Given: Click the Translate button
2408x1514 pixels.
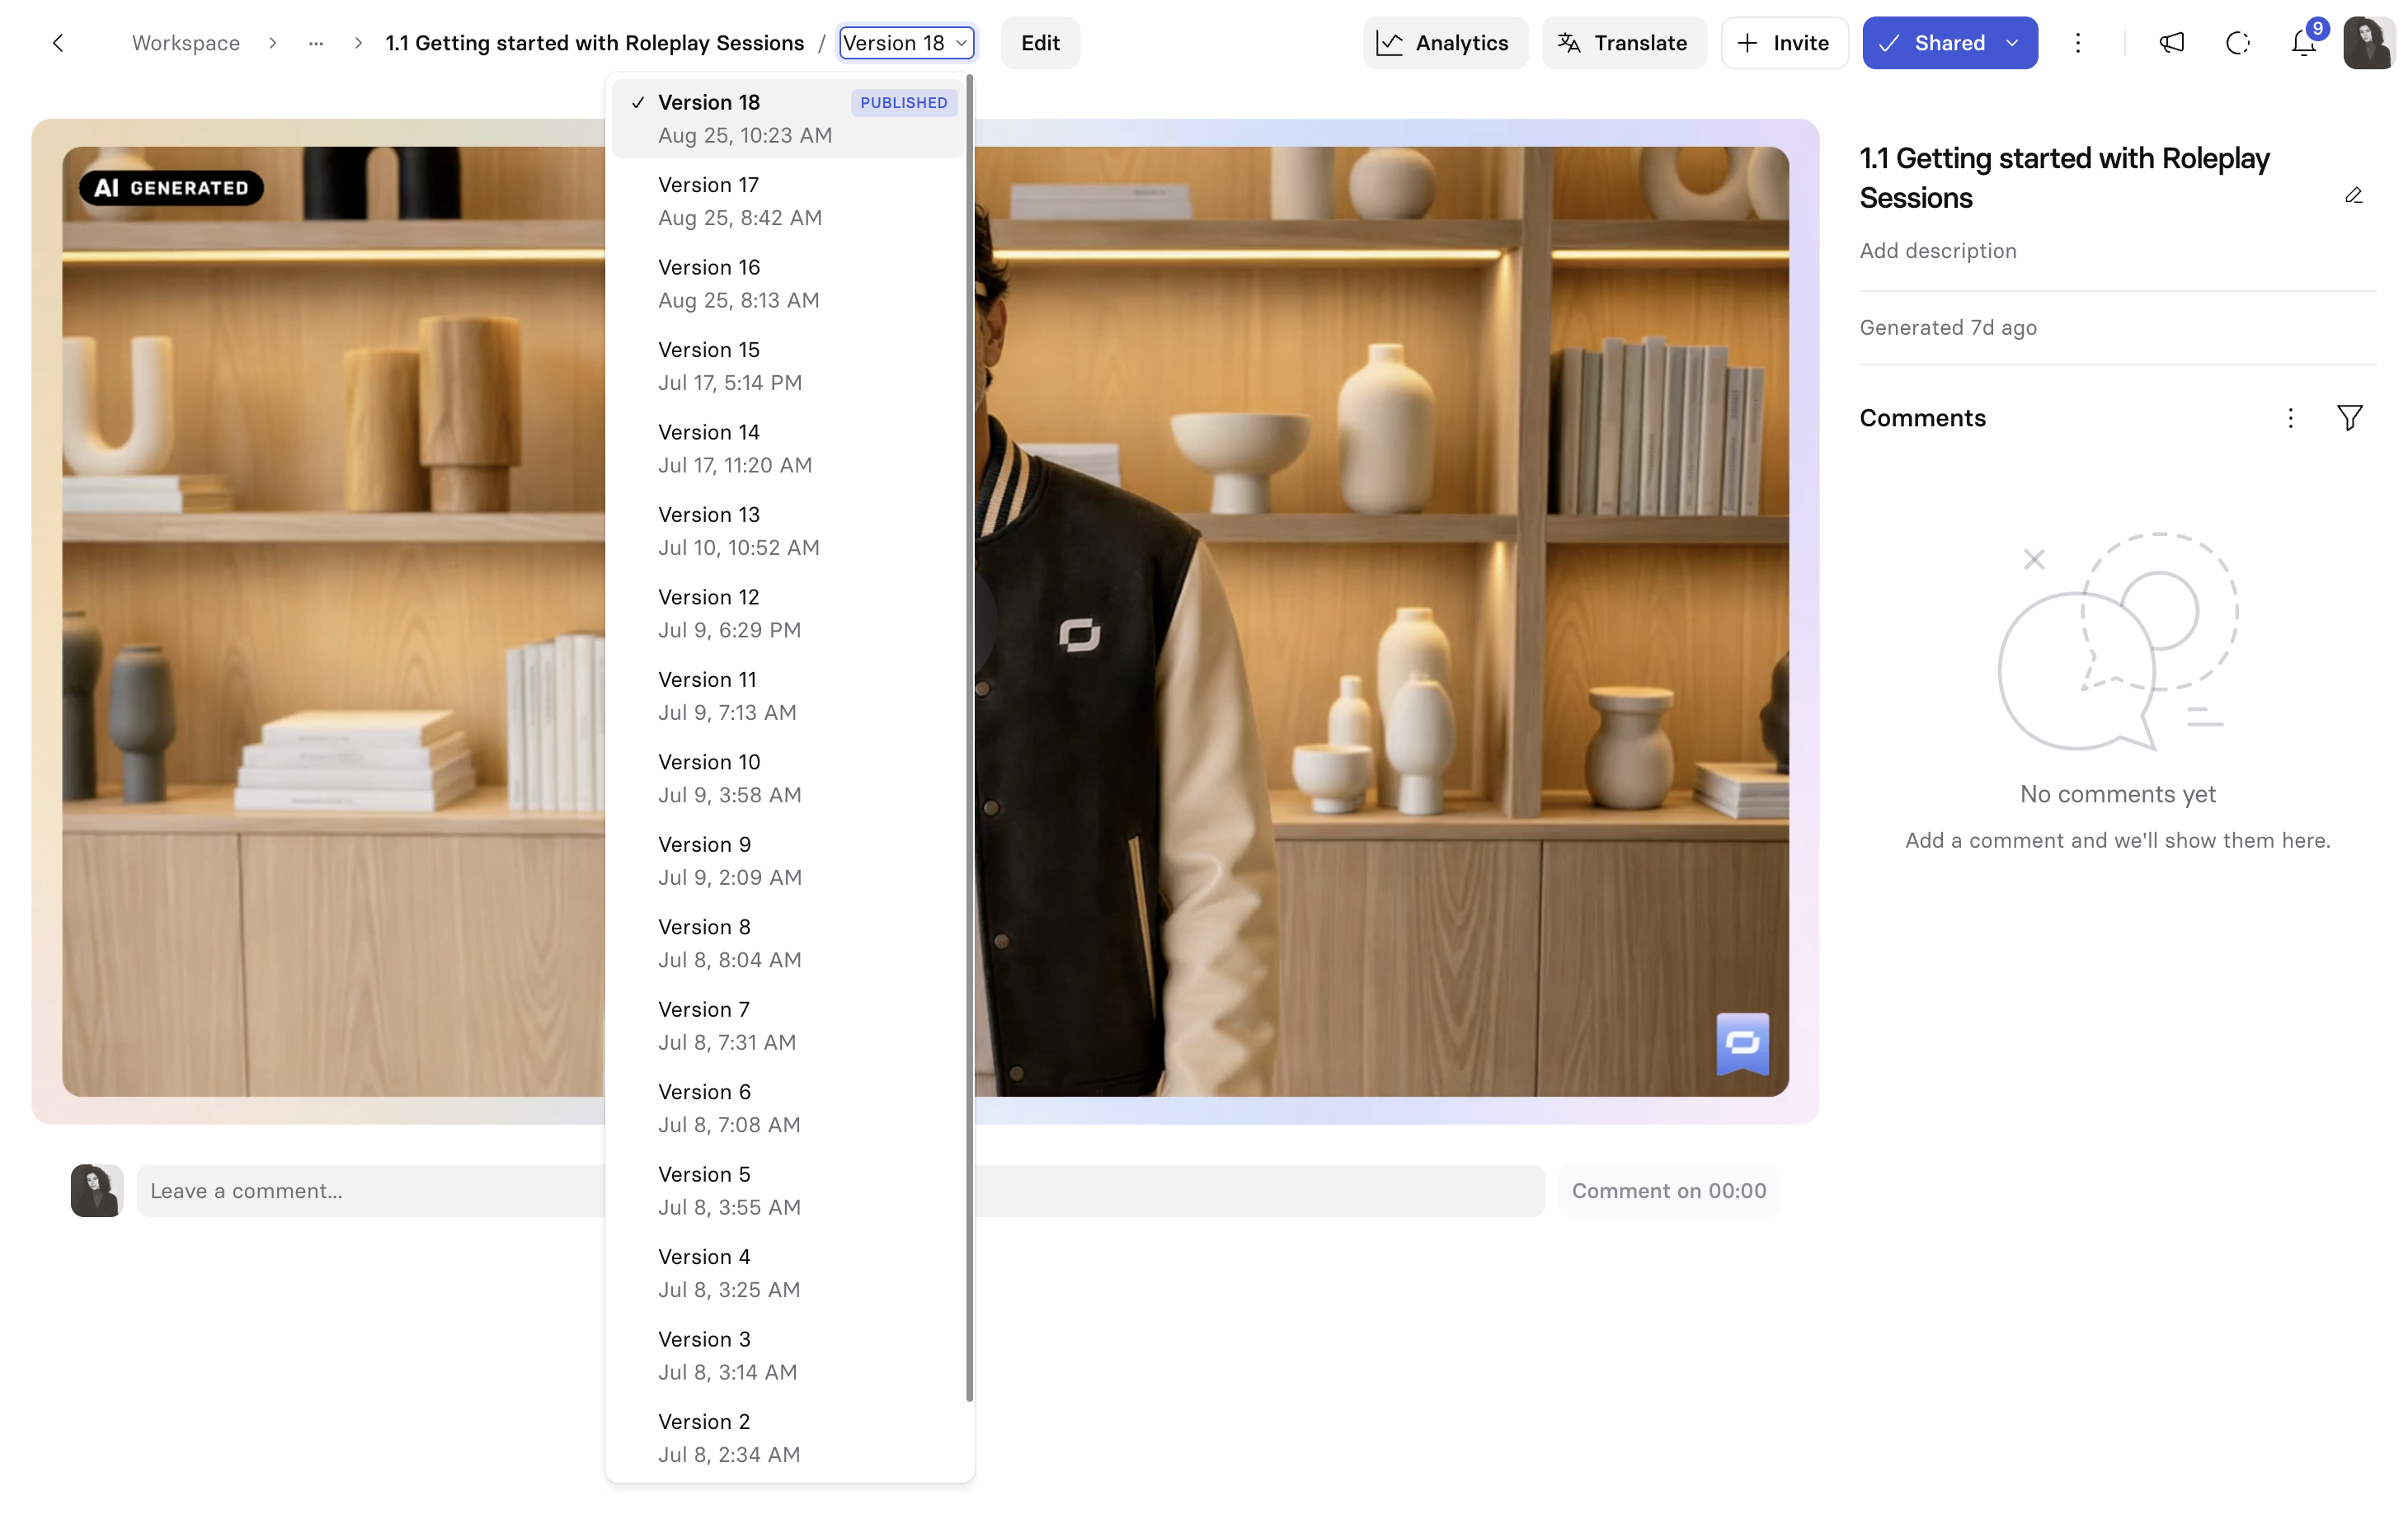Looking at the screenshot, I should (x=1623, y=43).
